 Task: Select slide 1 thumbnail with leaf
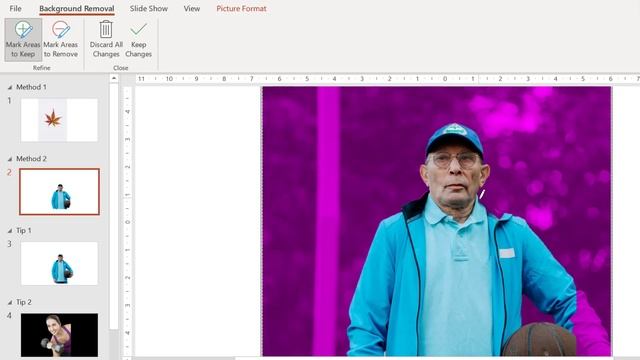tap(59, 120)
